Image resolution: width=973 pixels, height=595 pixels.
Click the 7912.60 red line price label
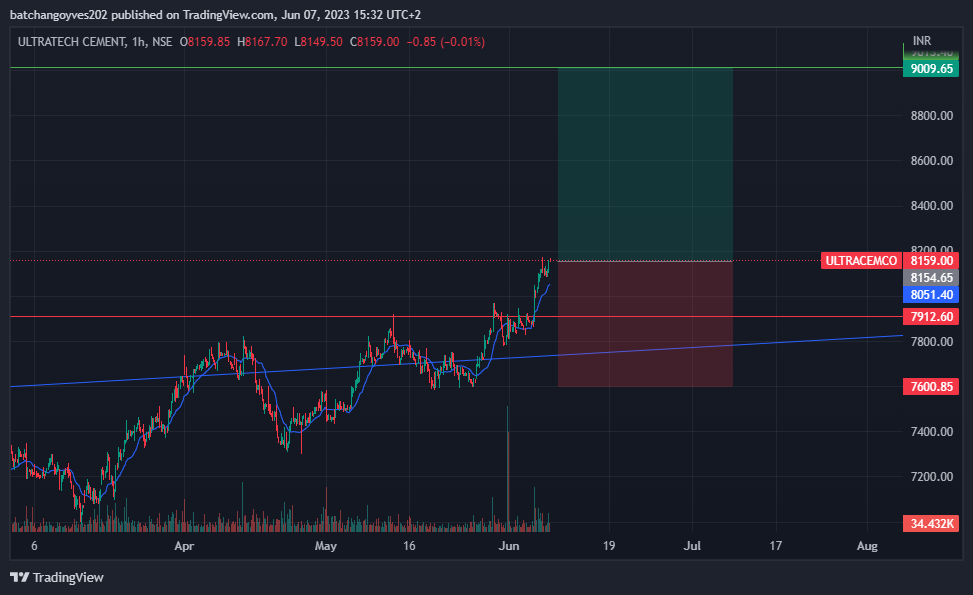tap(931, 316)
